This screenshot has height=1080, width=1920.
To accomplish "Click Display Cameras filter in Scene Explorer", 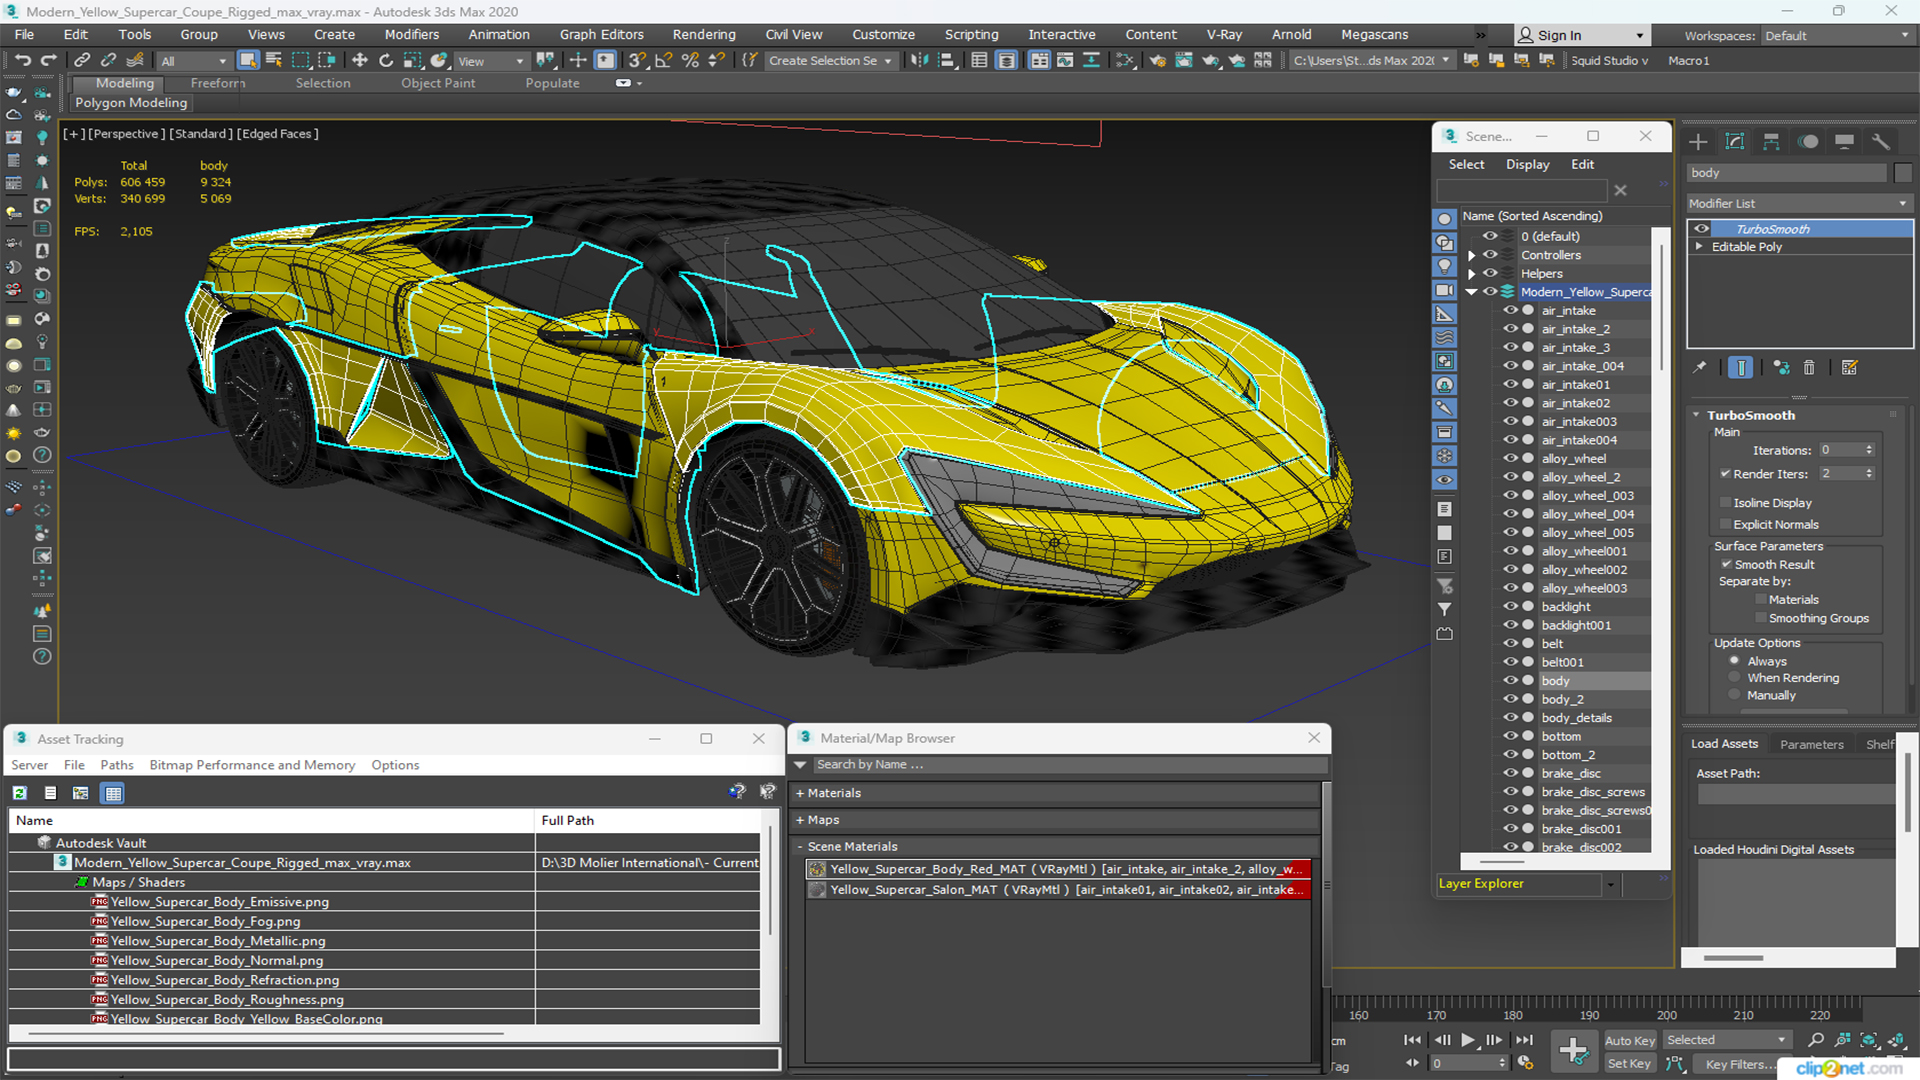I will click(1445, 290).
